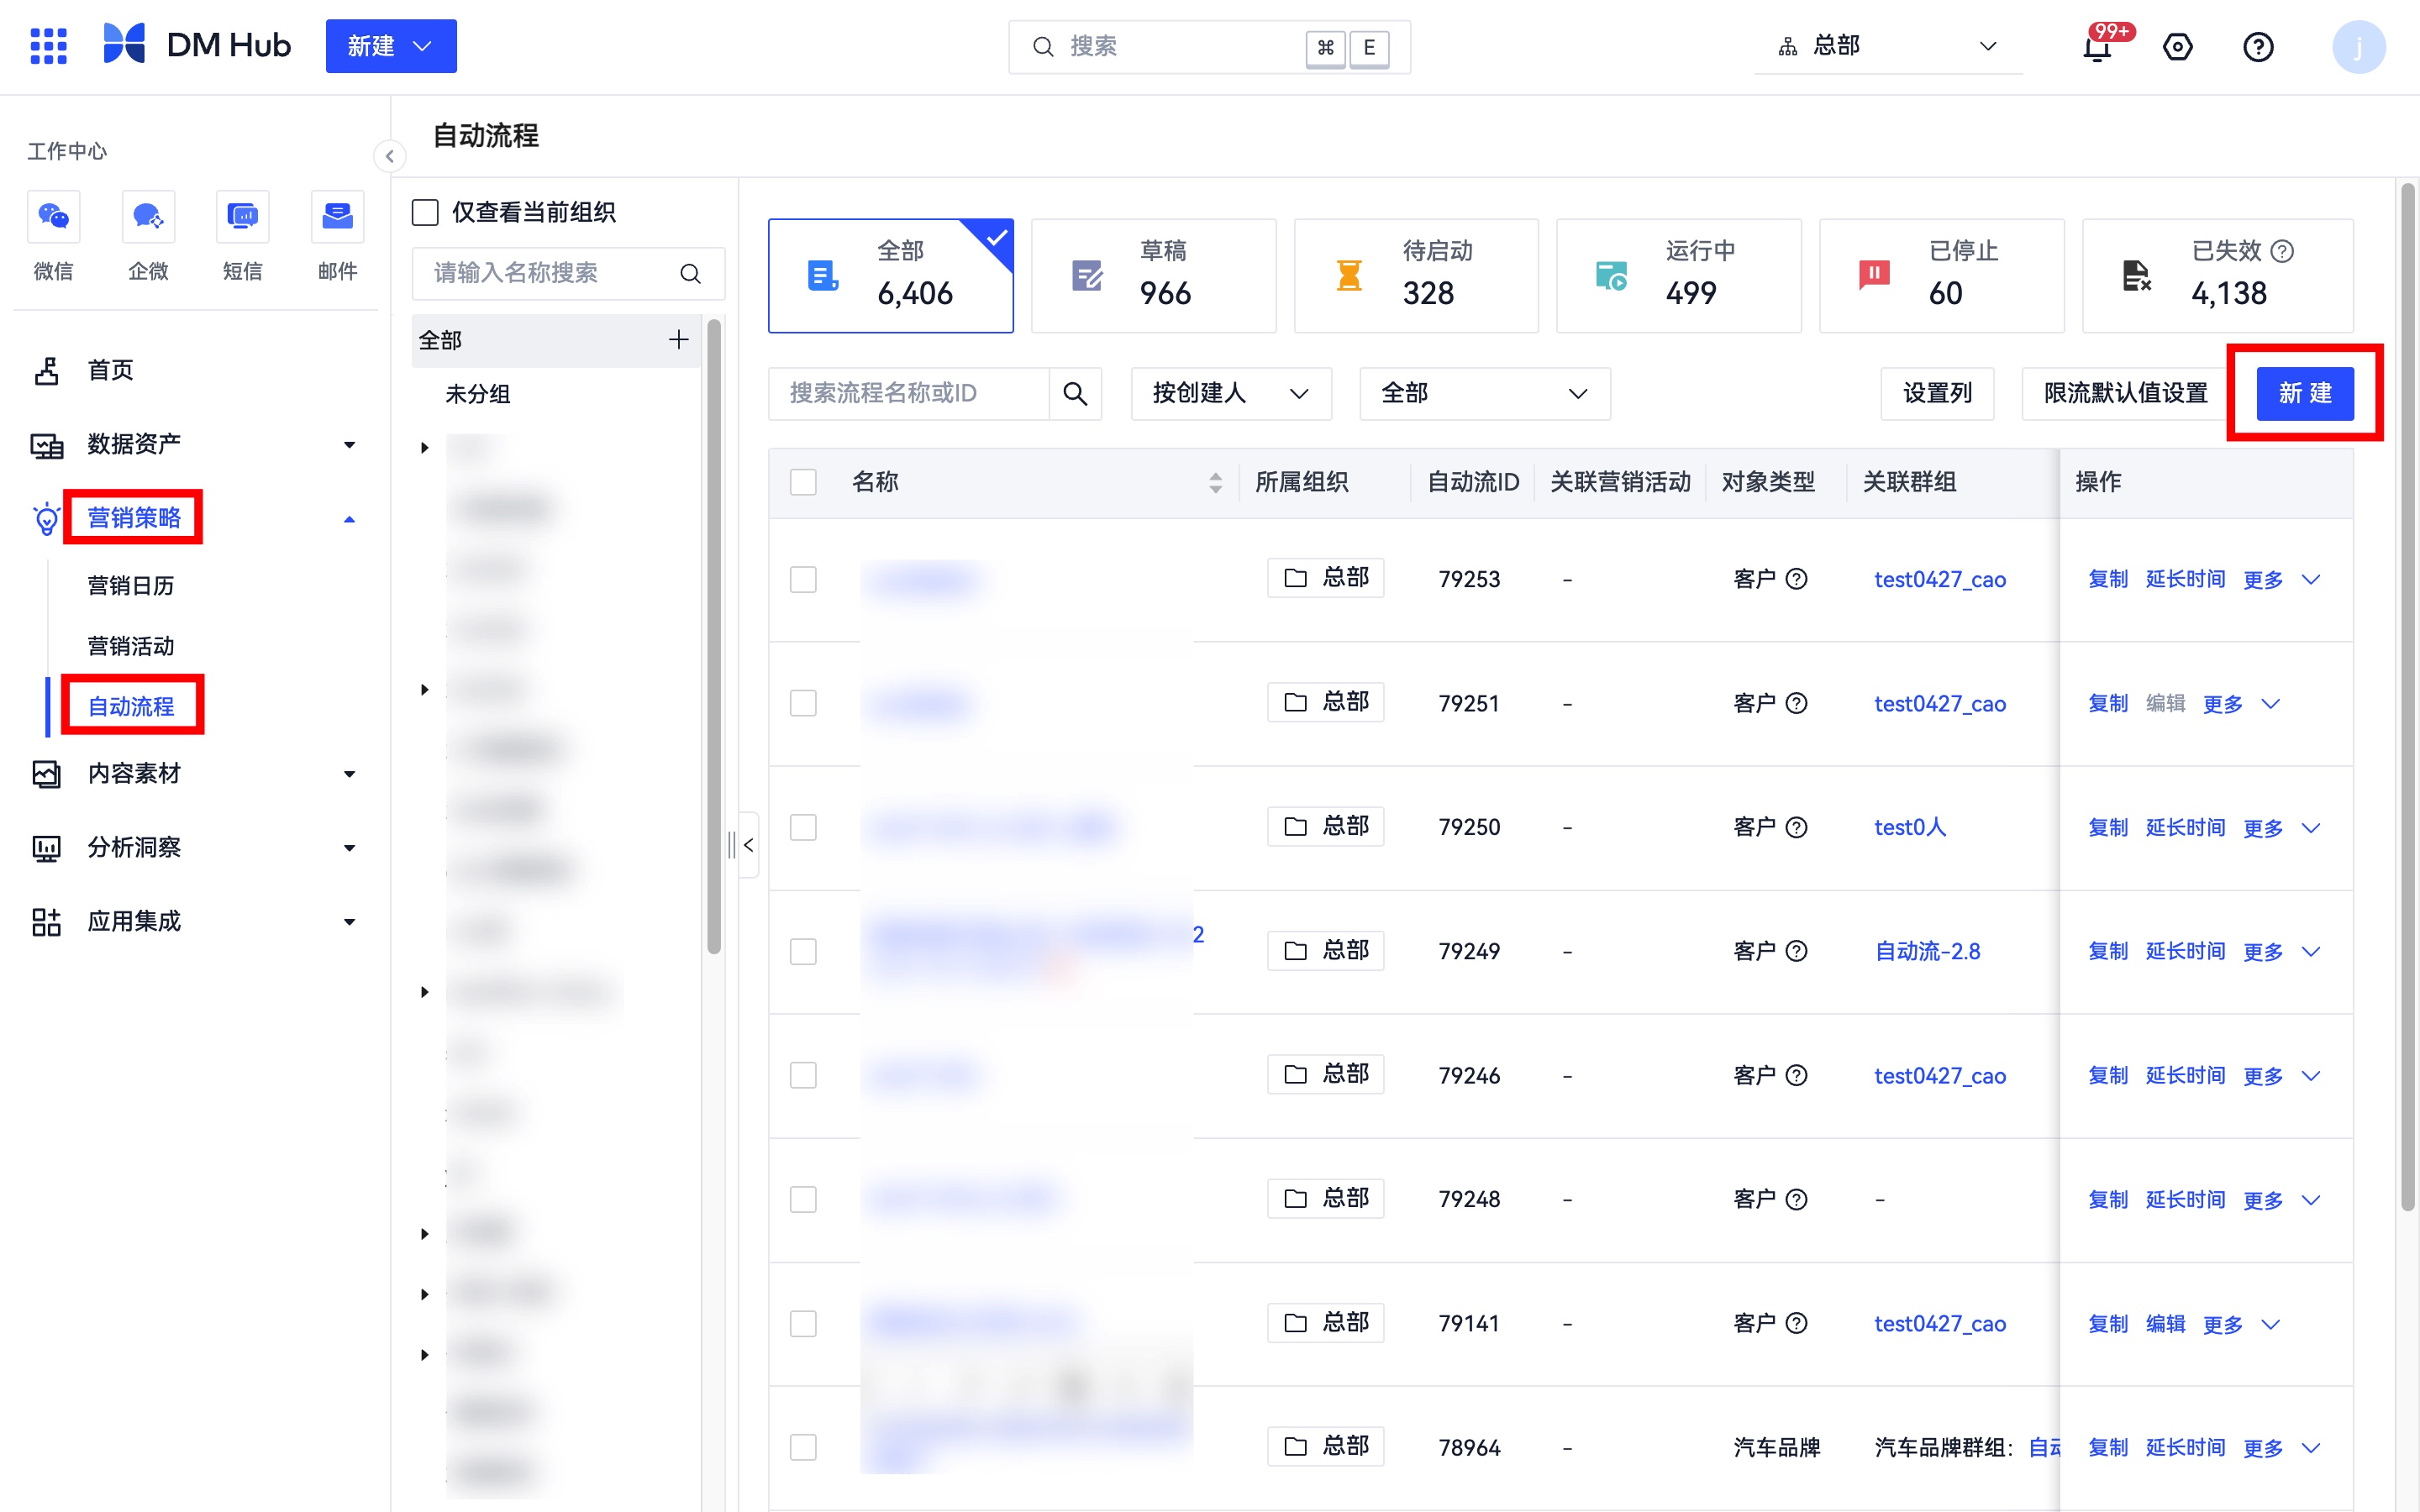Open the 自动流-2.8 group link

(x=1927, y=951)
